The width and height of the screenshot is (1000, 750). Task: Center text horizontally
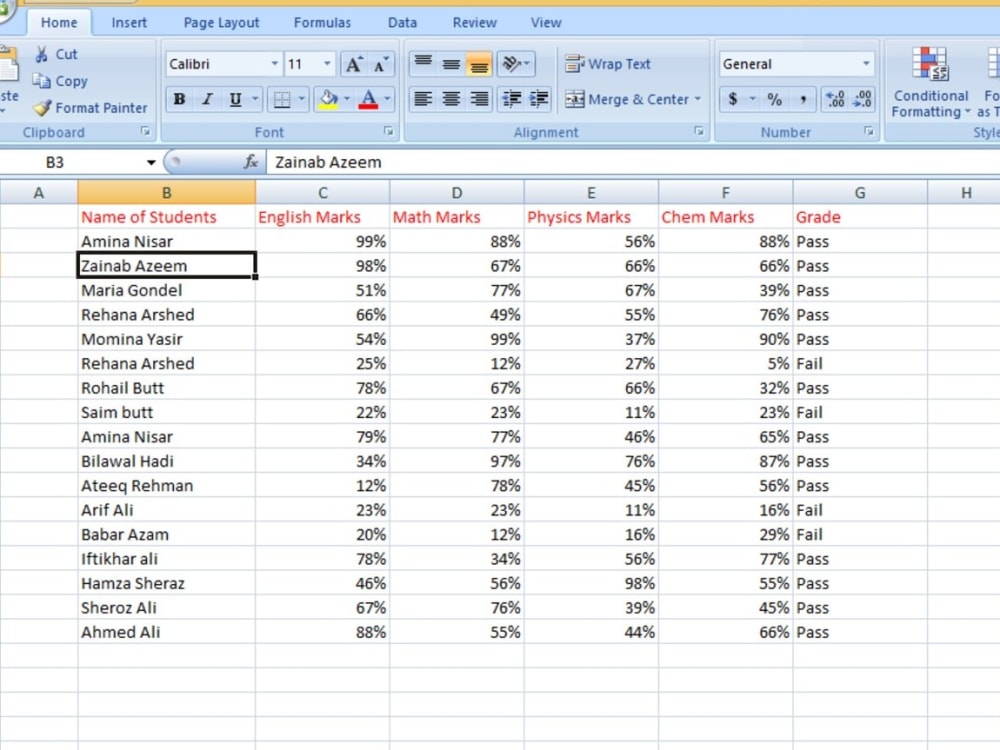tap(451, 99)
